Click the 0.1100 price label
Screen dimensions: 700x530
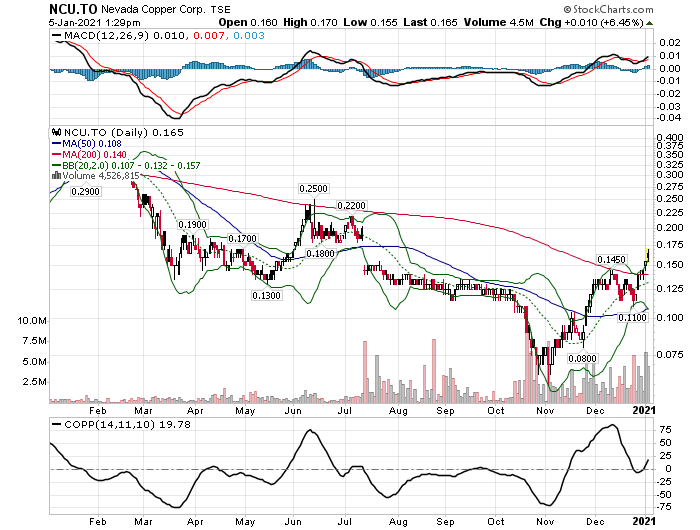pyautogui.click(x=632, y=317)
